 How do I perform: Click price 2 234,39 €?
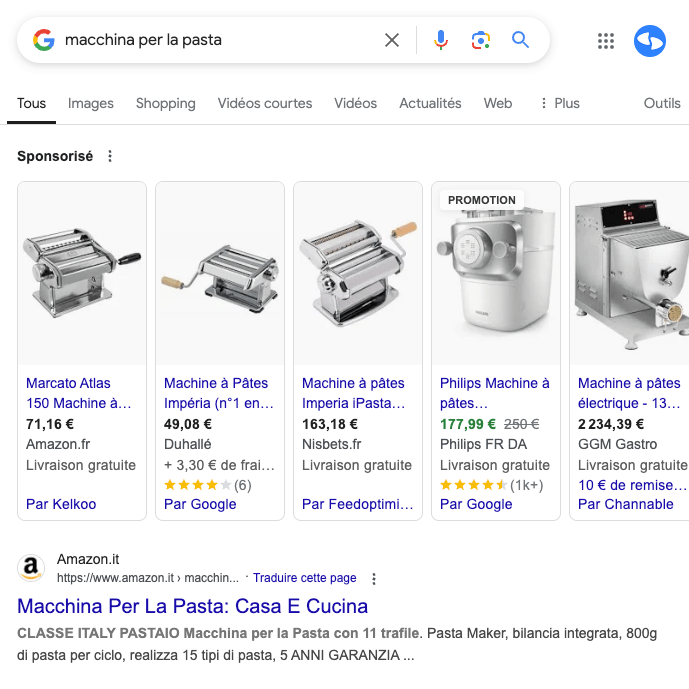611,424
